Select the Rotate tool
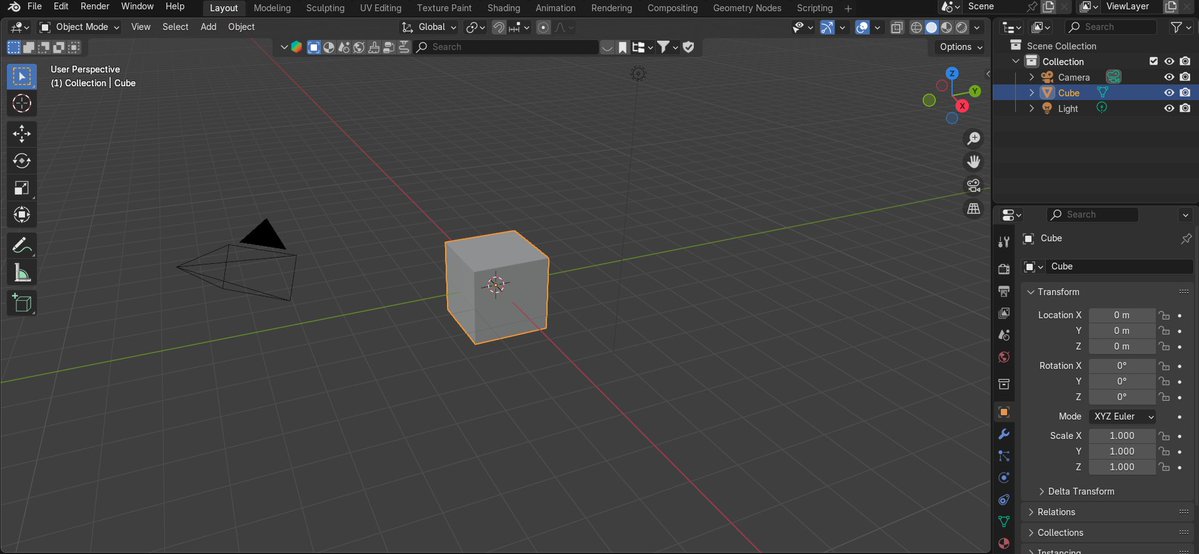1199x554 pixels. coord(21,161)
